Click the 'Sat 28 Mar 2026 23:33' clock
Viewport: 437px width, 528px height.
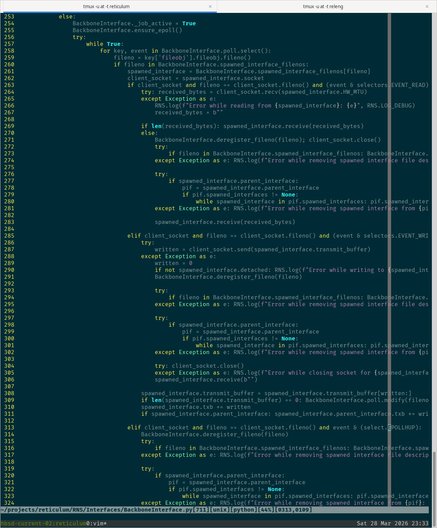393,523
